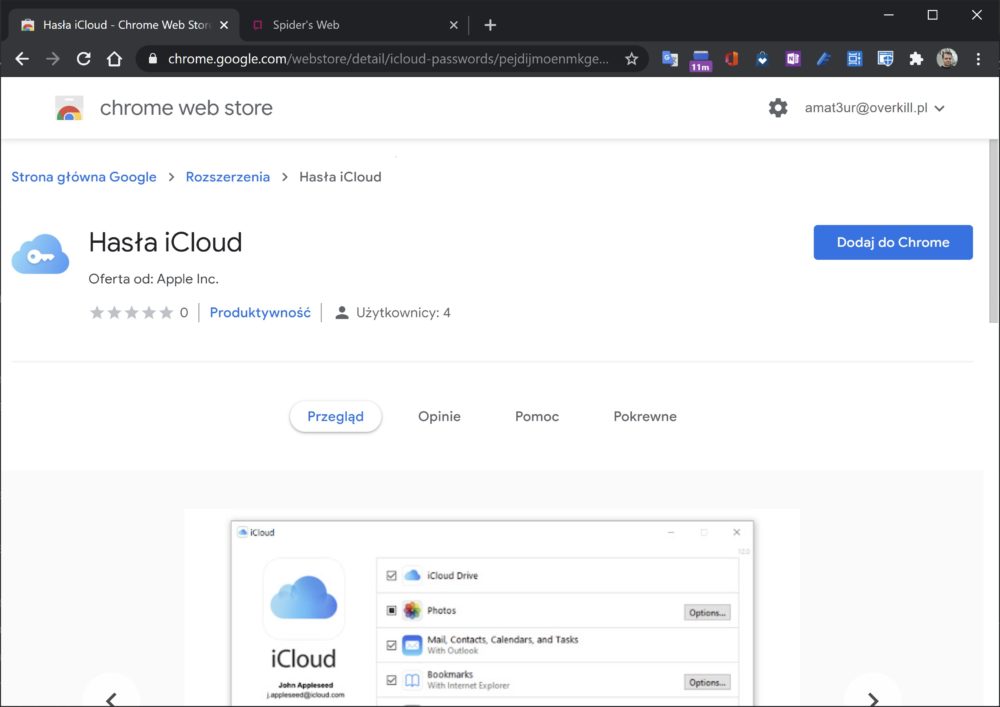Open the Google Translate extension icon
This screenshot has width=1000, height=707.
(x=670, y=59)
